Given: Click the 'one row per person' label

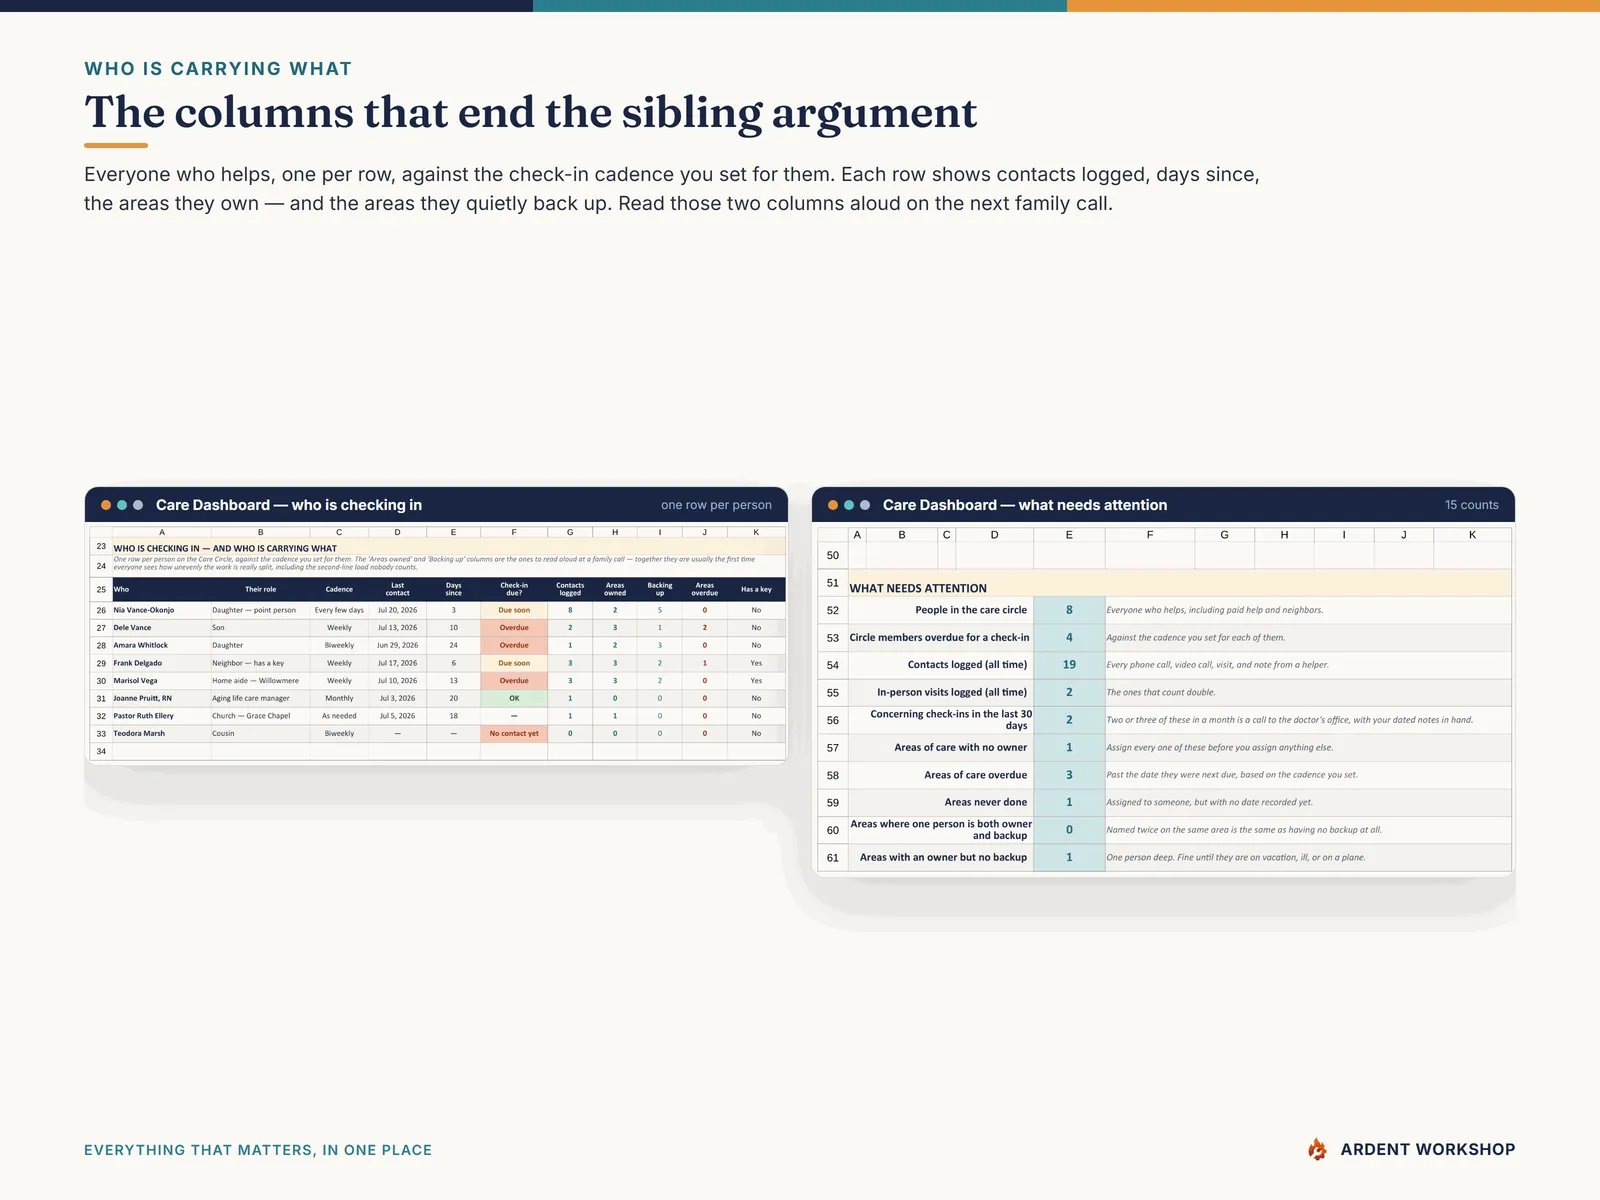Looking at the screenshot, I should (716, 505).
